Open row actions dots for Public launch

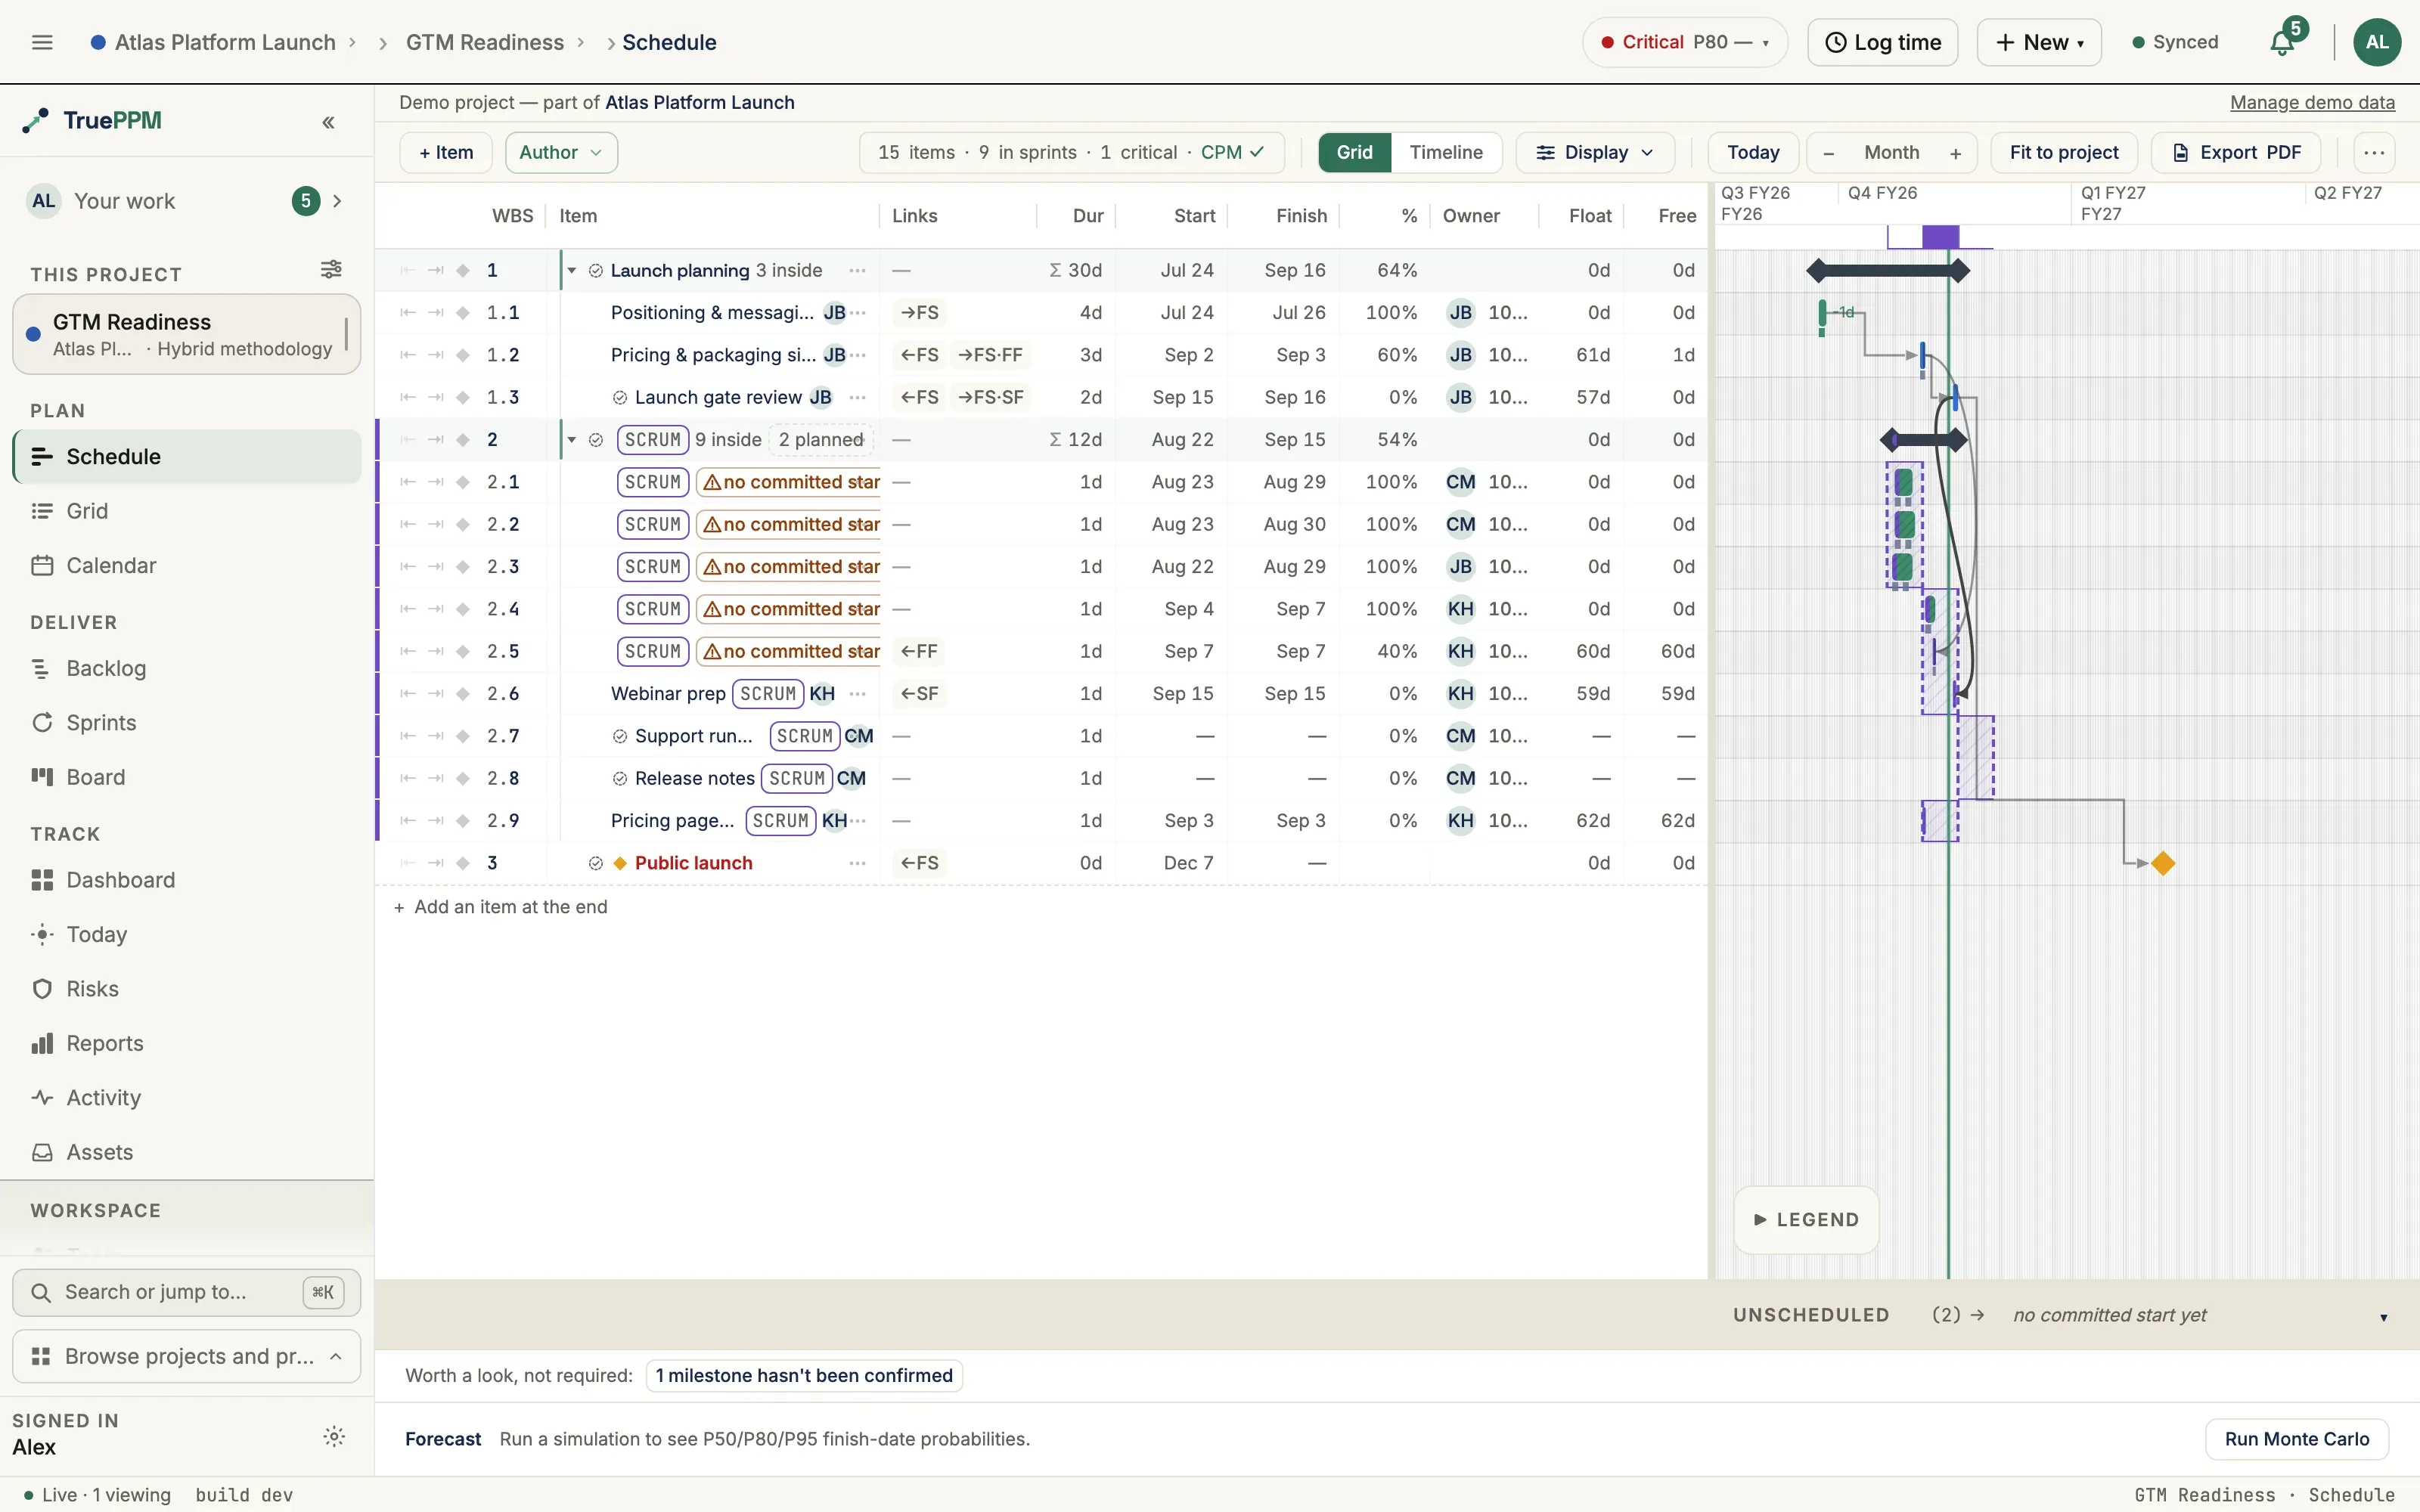coord(857,863)
